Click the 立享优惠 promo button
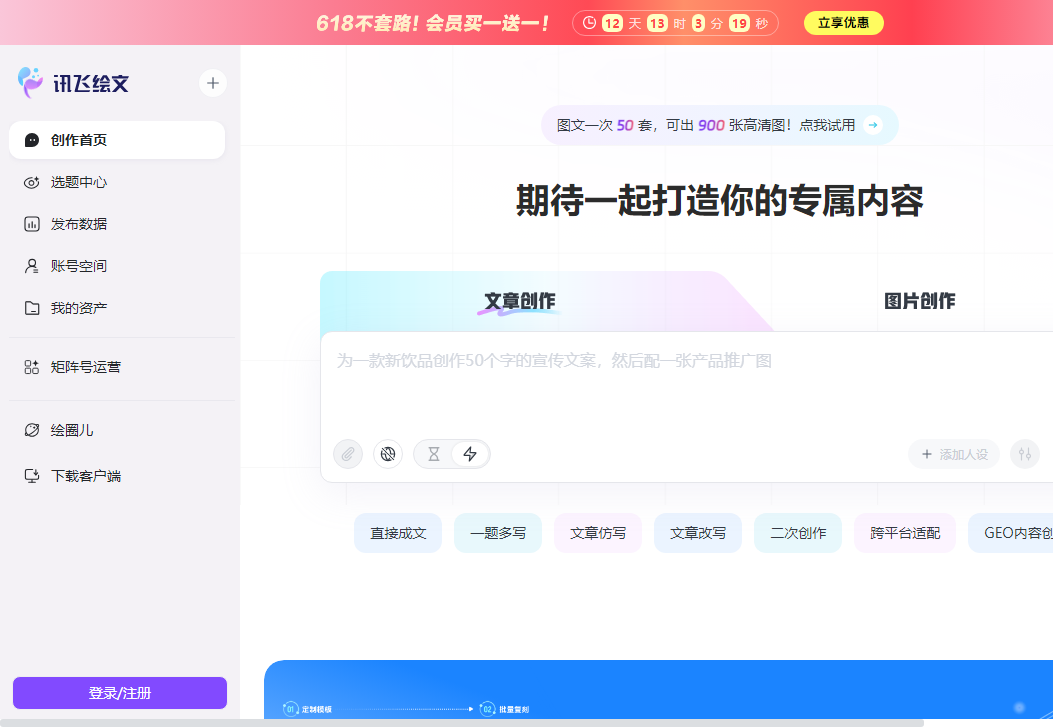Viewport: 1053px width, 727px height. coord(843,23)
